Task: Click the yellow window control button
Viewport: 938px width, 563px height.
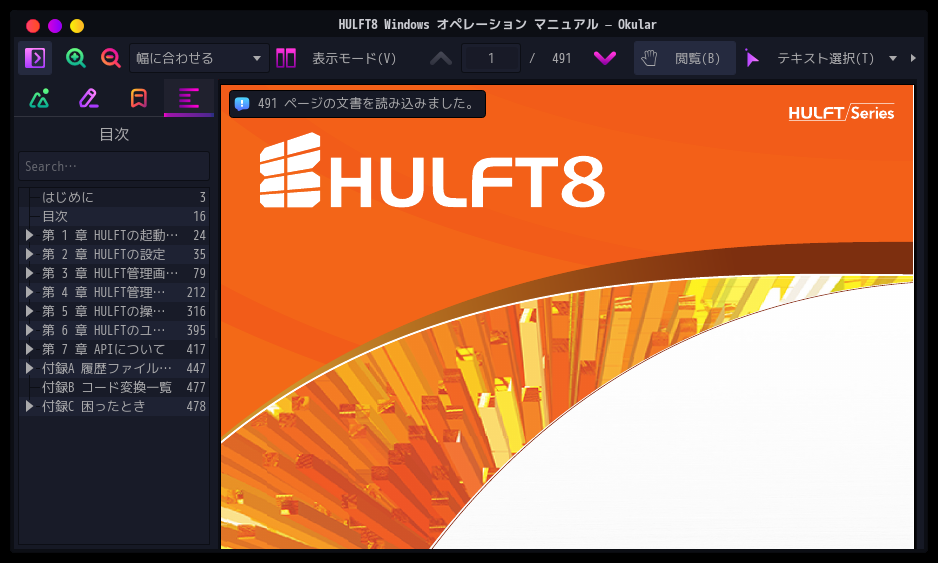Action: click(x=77, y=26)
